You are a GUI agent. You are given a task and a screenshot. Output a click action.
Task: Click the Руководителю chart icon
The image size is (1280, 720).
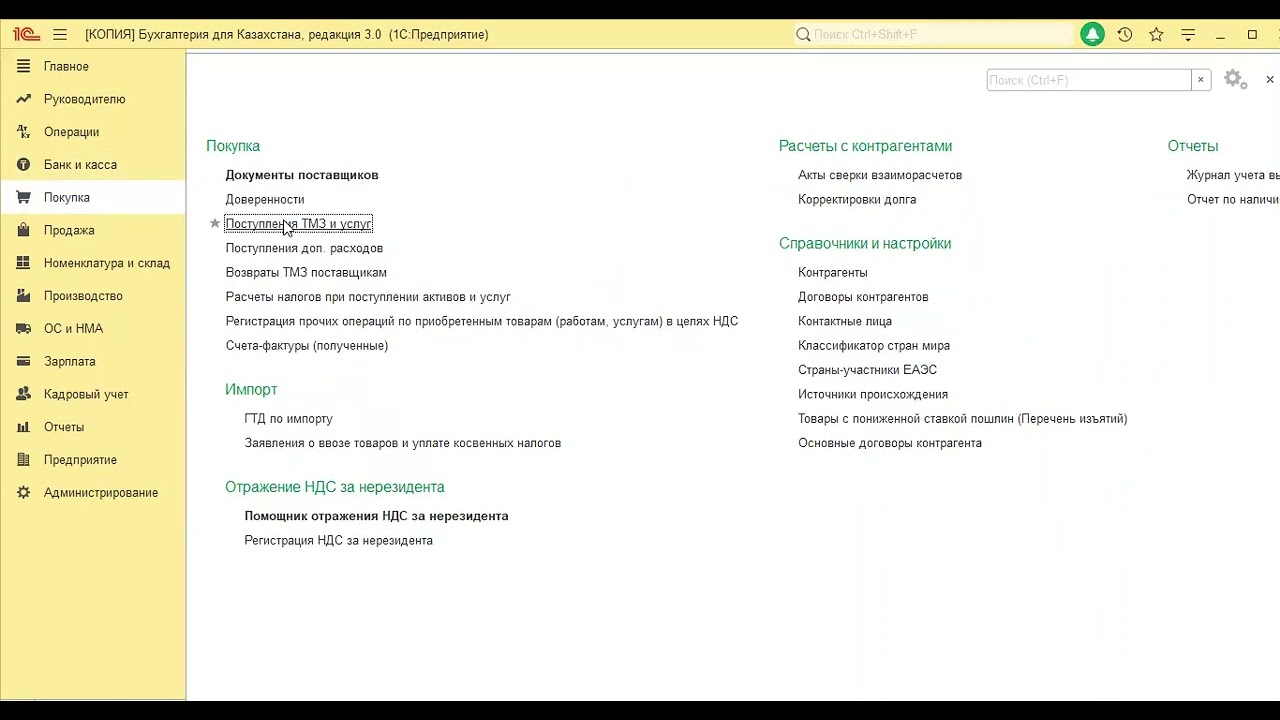click(23, 99)
